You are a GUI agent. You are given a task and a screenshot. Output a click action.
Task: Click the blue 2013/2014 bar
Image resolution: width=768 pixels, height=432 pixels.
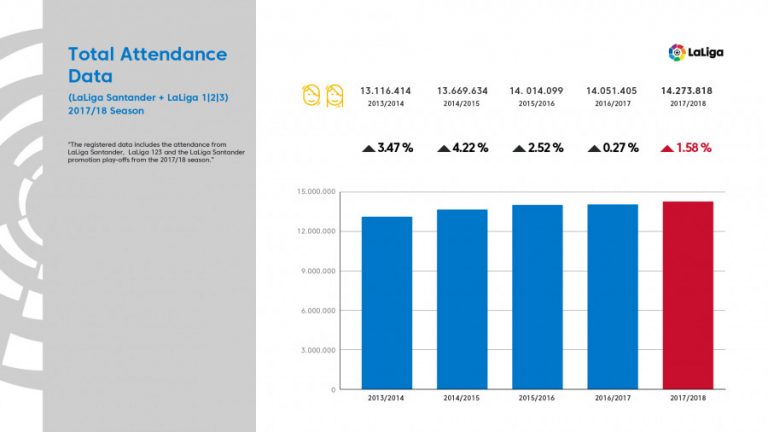[x=387, y=303]
